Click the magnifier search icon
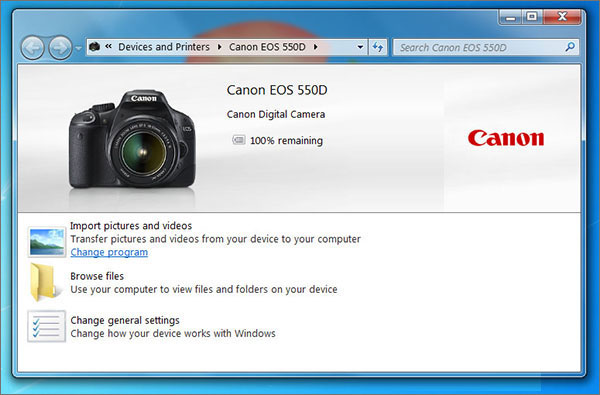The image size is (600, 395). click(x=570, y=47)
